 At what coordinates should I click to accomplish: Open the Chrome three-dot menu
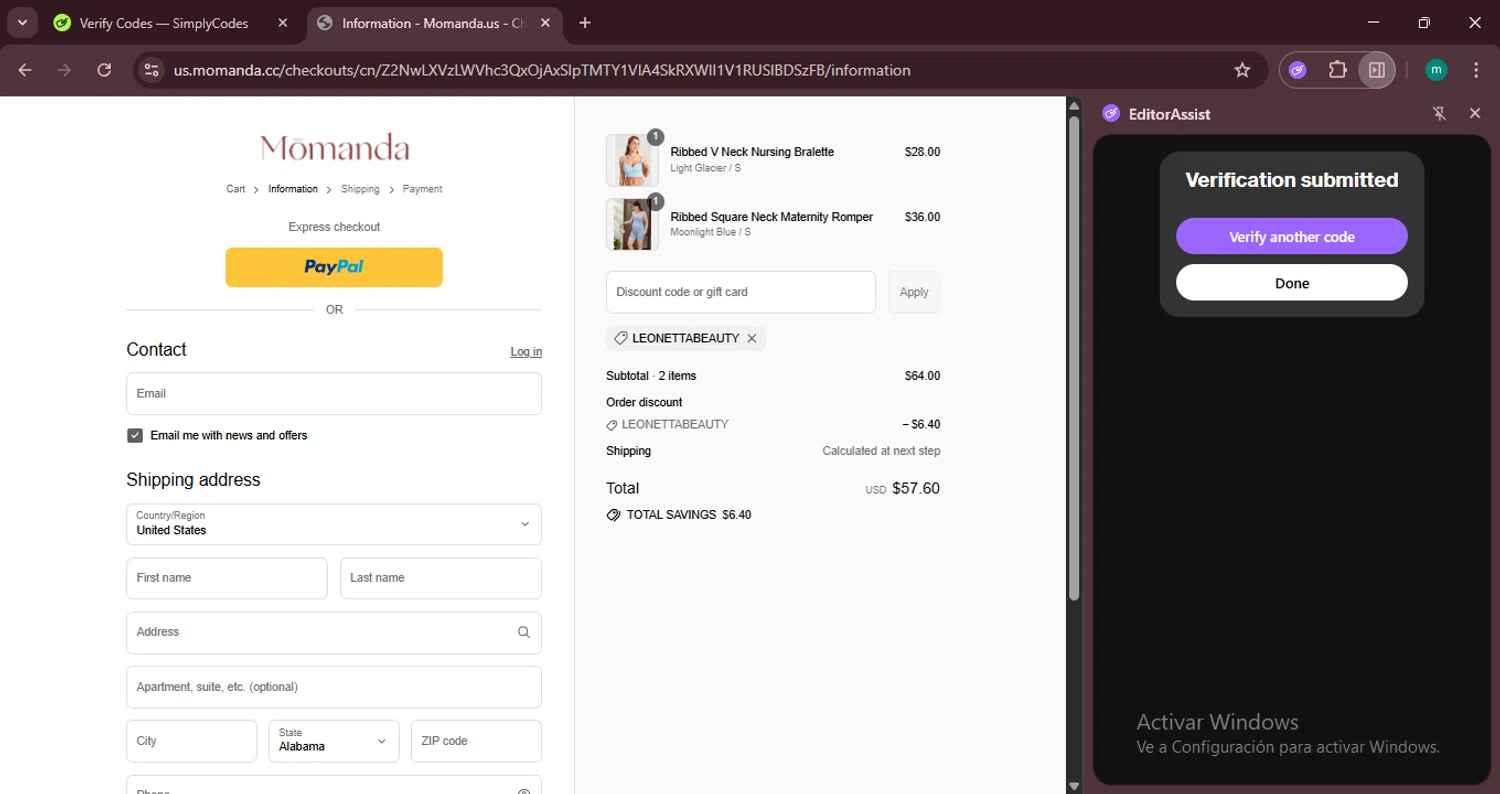[x=1476, y=70]
